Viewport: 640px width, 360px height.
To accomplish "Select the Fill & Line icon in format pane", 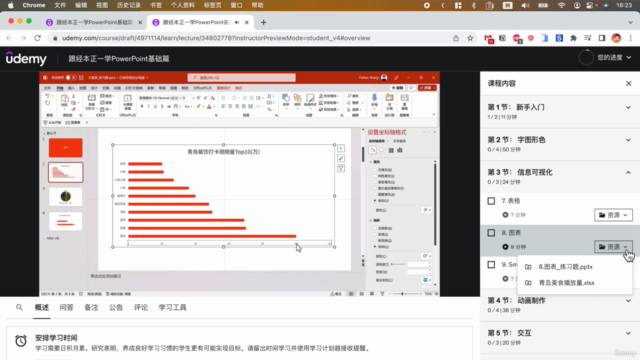I will tap(372, 150).
